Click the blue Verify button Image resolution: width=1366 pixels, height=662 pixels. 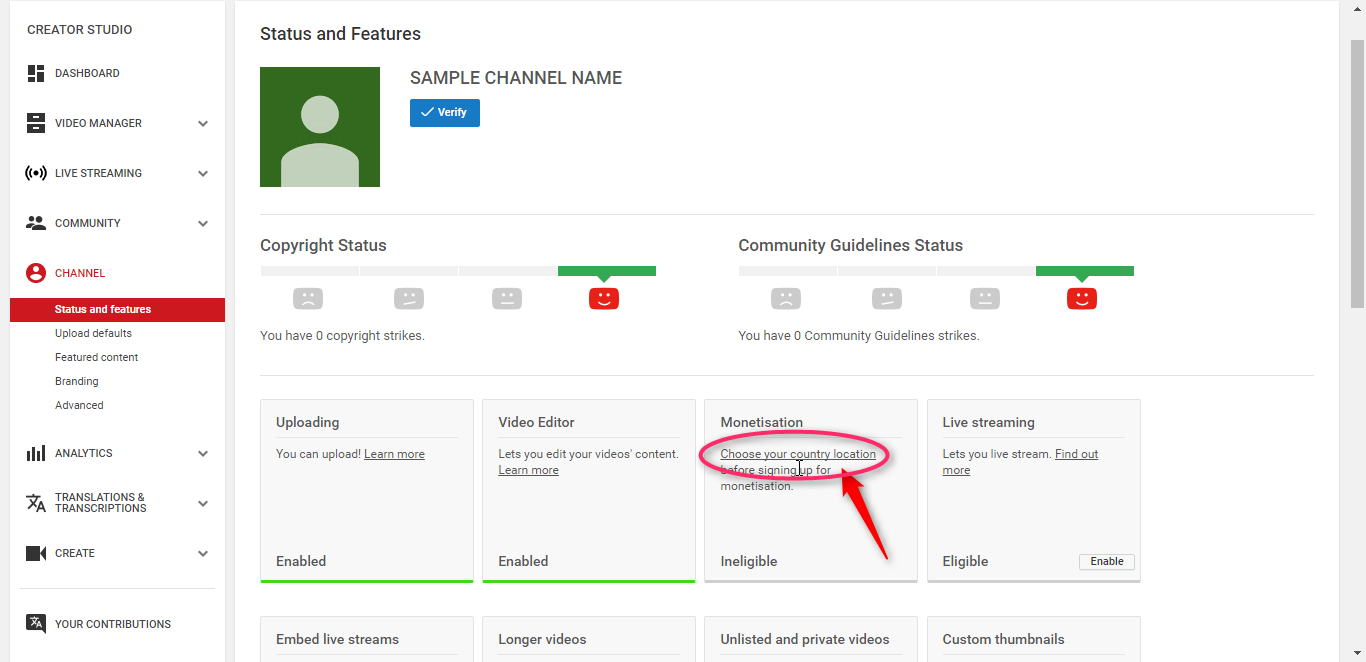point(445,113)
